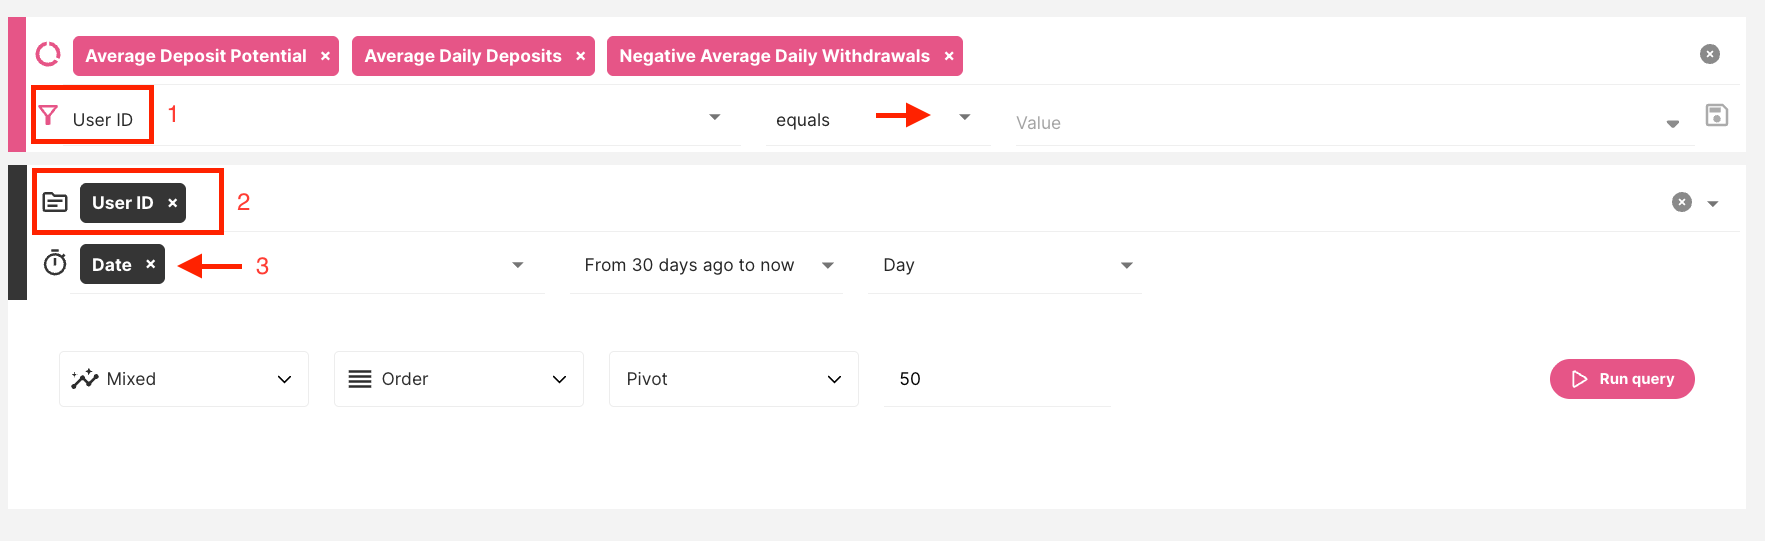This screenshot has width=1765, height=541.
Task: Remove Negative Average Daily Withdrawals measure
Action: (949, 56)
